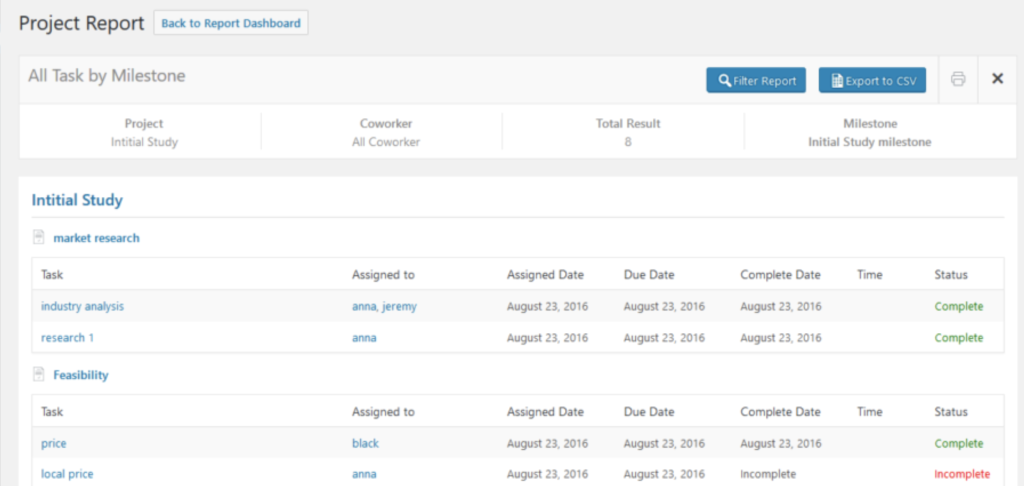Click the All Task by Milestone title

106,76
